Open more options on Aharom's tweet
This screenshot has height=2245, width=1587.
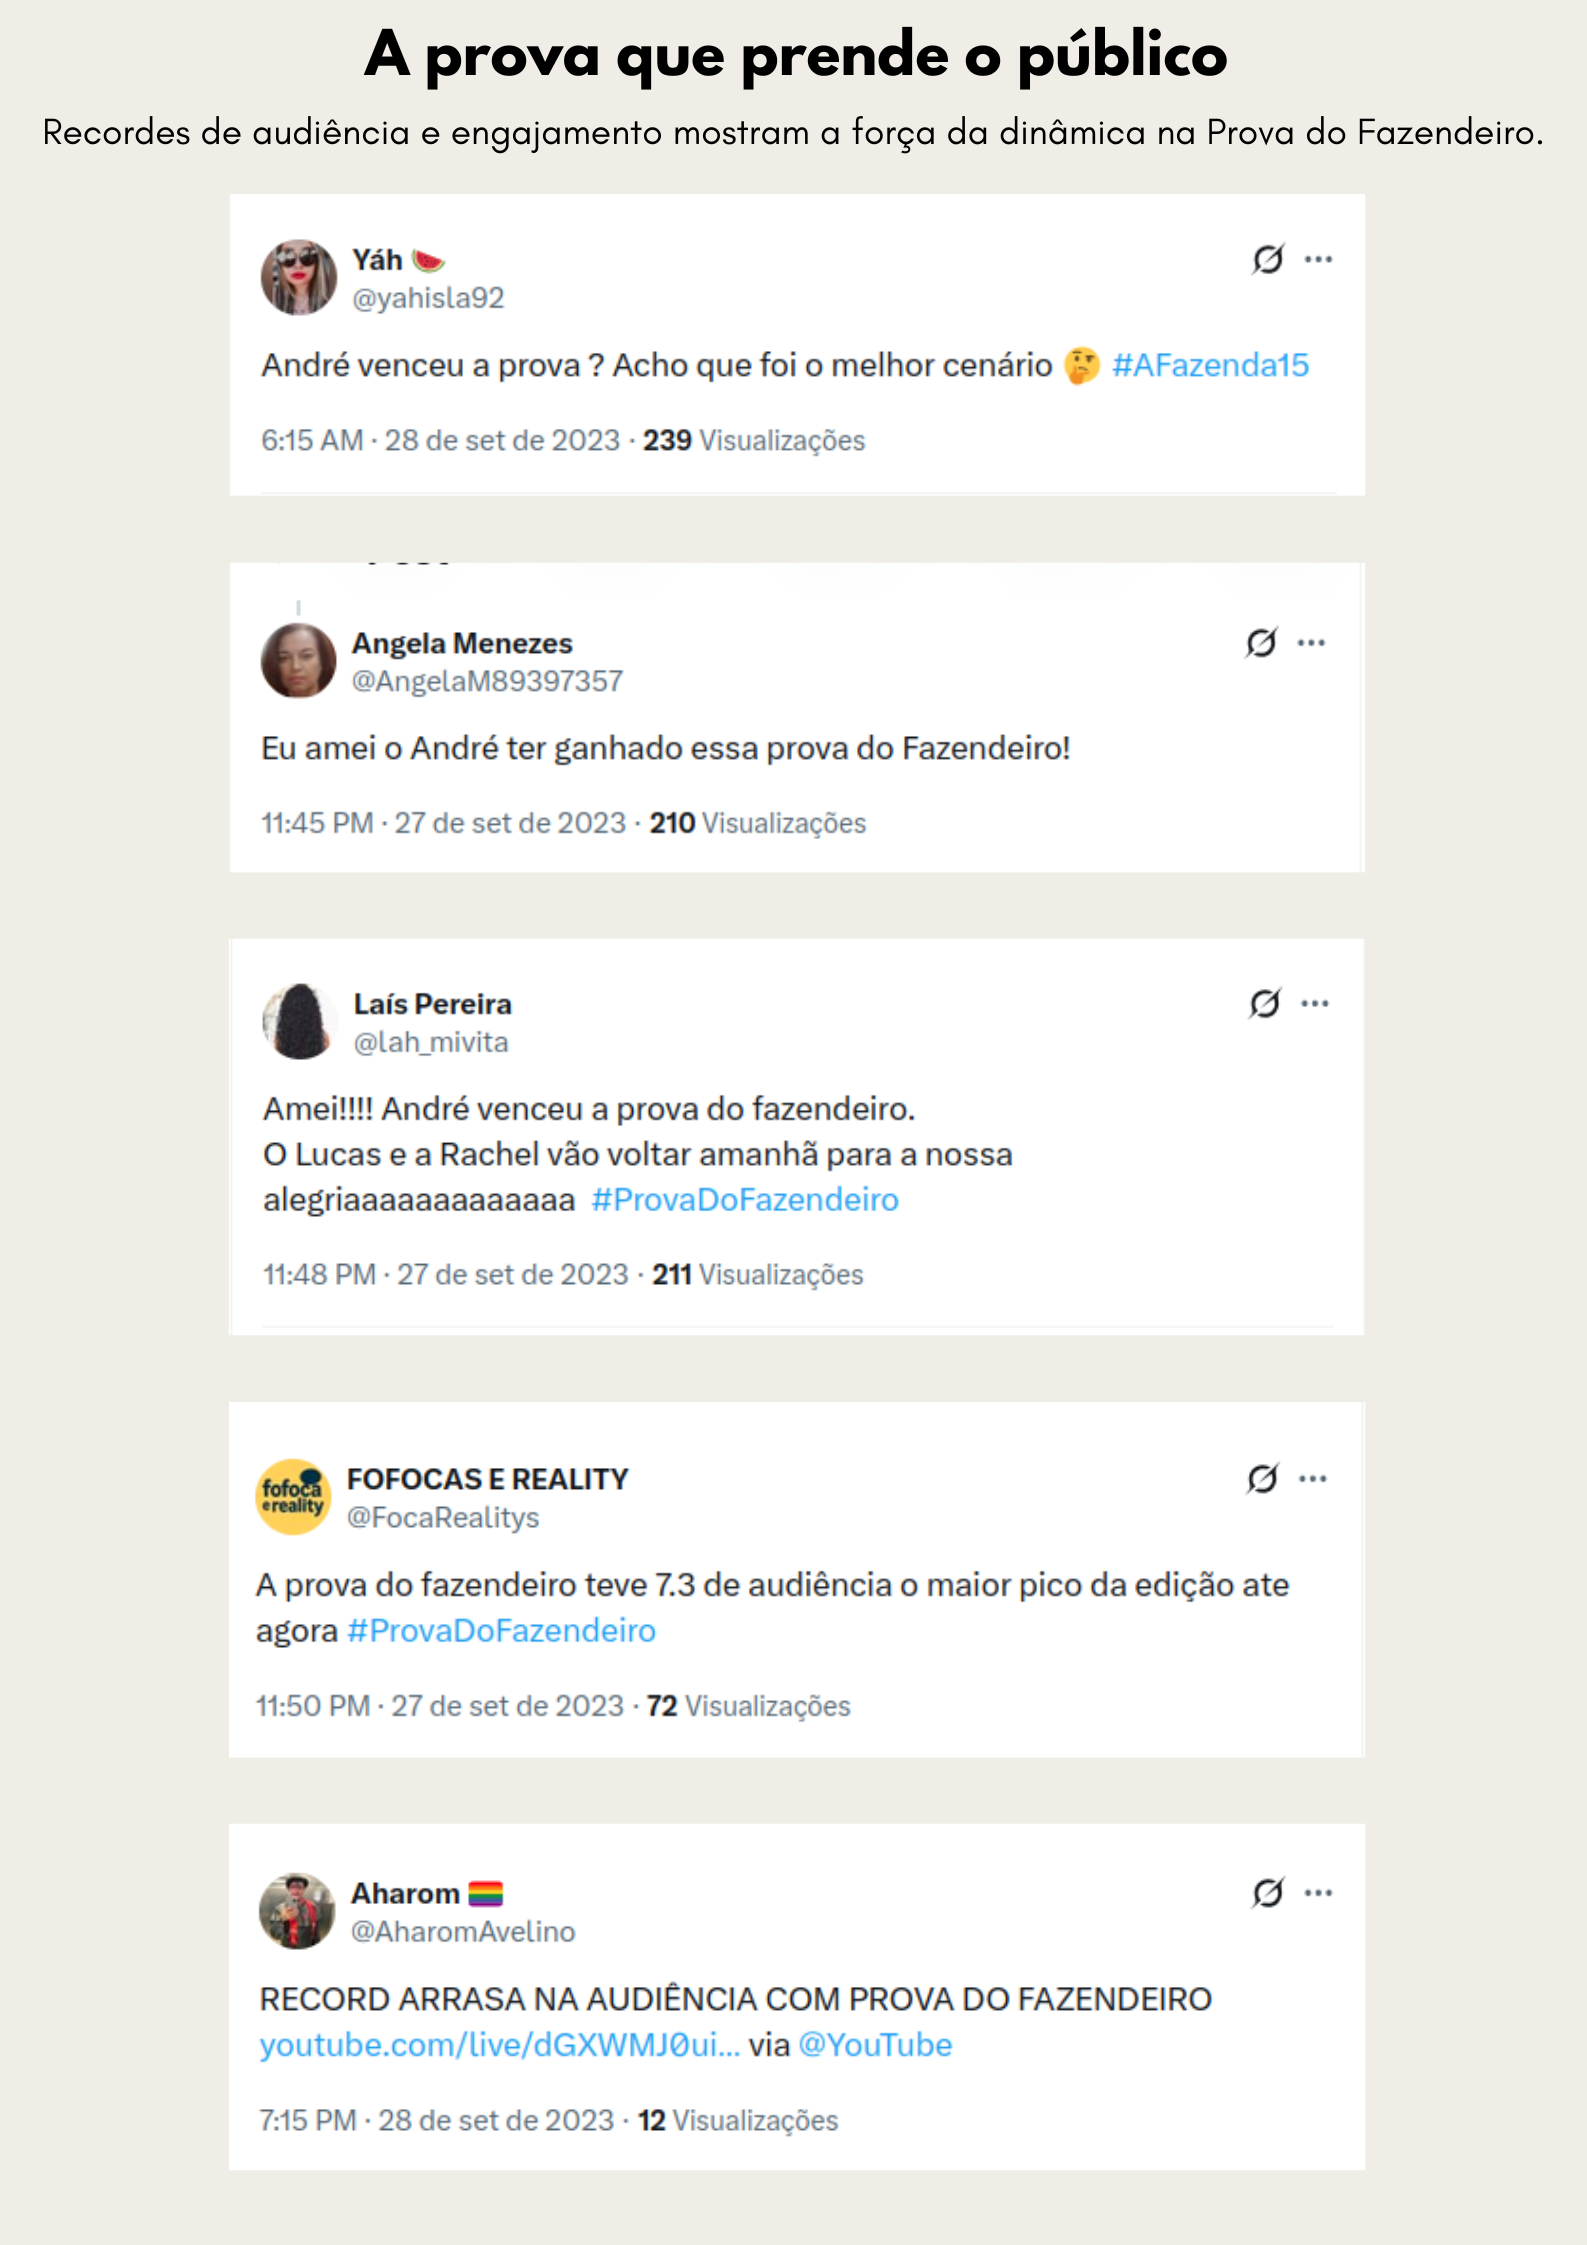1318,1892
